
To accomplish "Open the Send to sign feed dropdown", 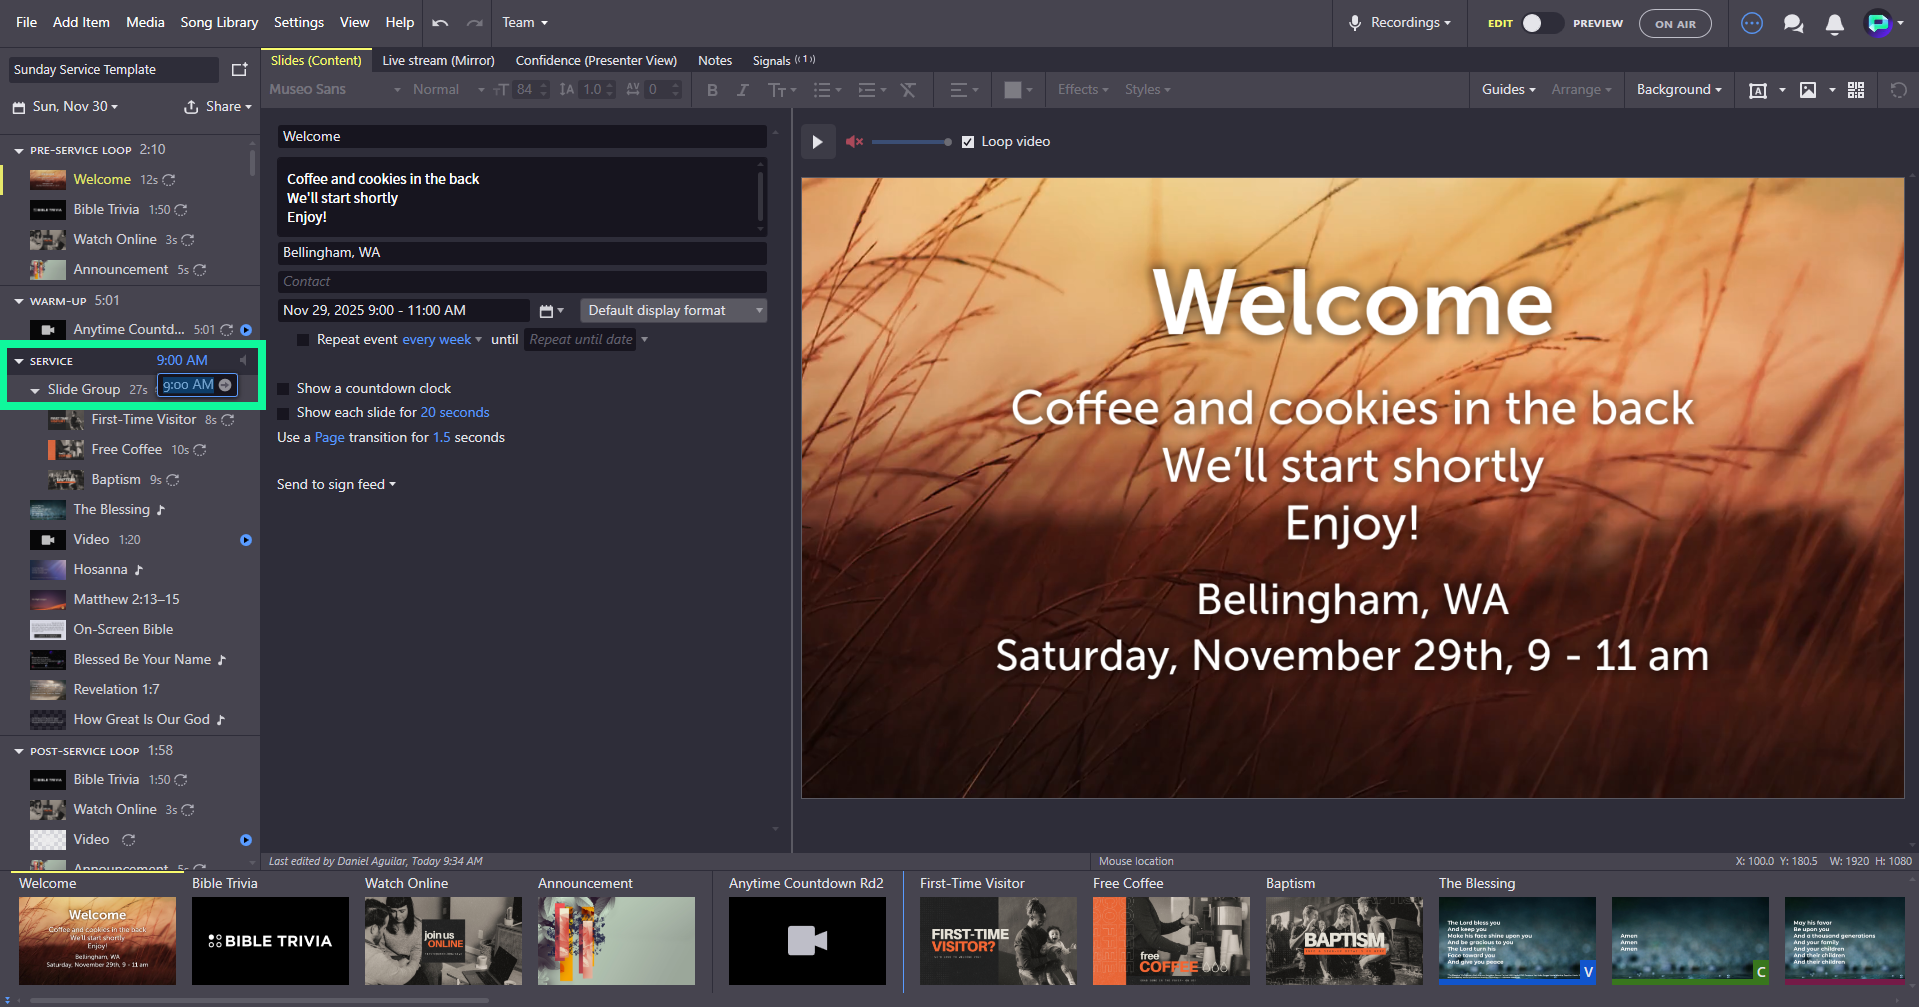I will [x=336, y=485].
